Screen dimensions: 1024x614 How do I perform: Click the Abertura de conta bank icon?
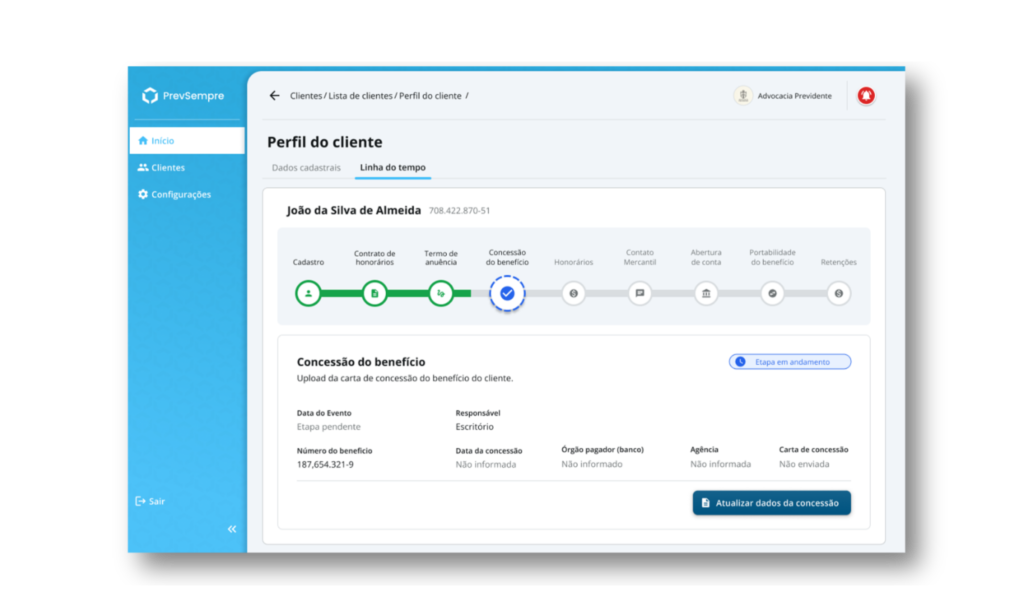pyautogui.click(x=706, y=294)
